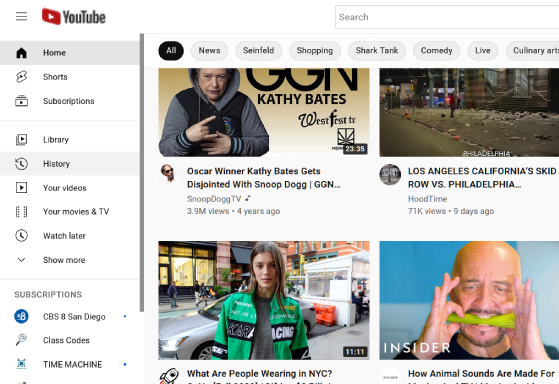Screen dimensions: 559x384
Task: Click the YouTube logo
Action: [74, 16]
